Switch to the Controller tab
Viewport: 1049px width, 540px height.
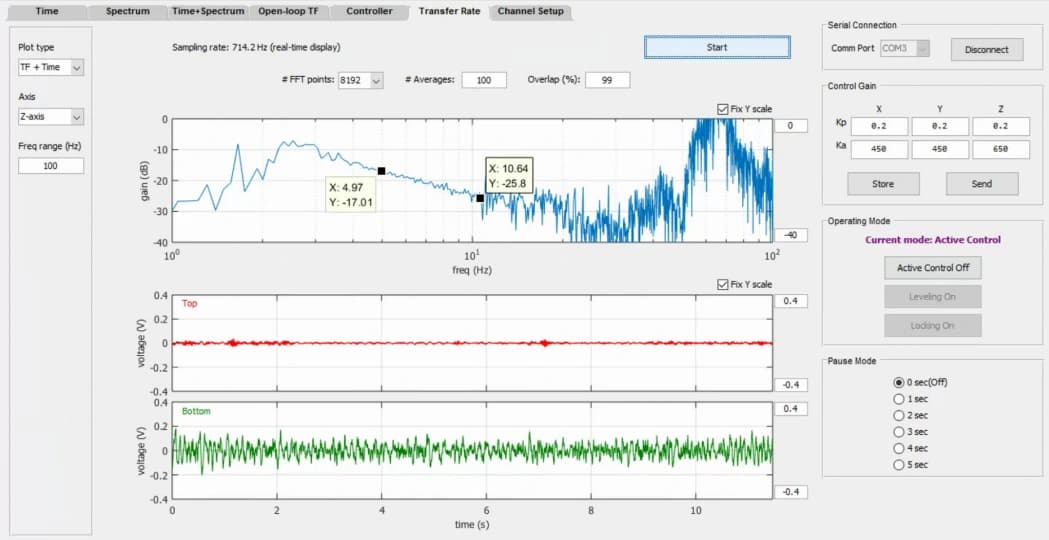coord(369,11)
